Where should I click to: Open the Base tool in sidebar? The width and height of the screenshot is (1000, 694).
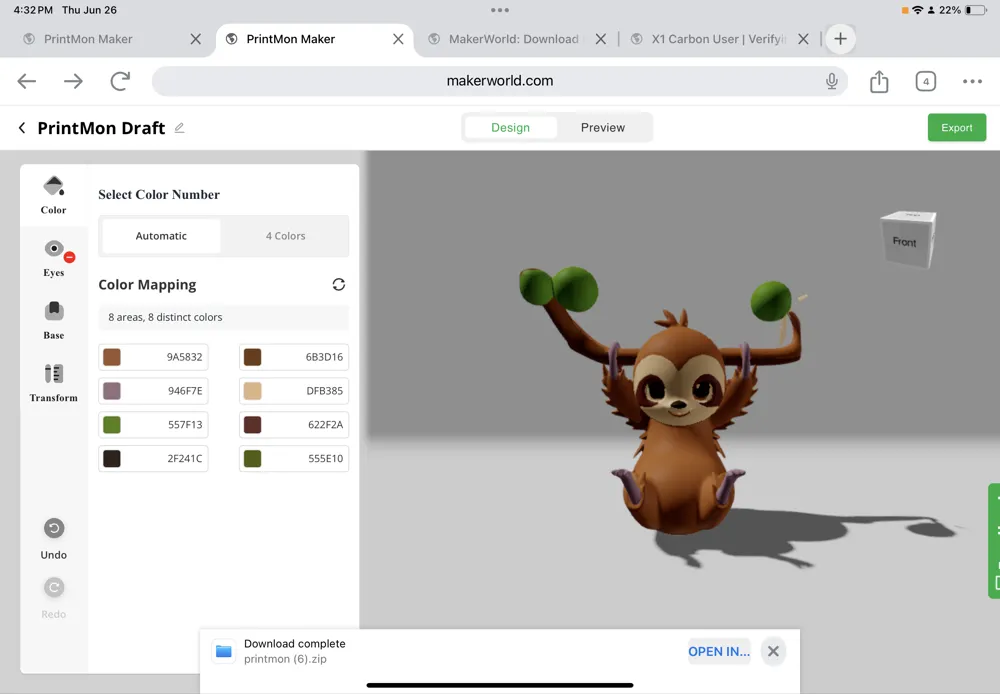click(x=54, y=320)
